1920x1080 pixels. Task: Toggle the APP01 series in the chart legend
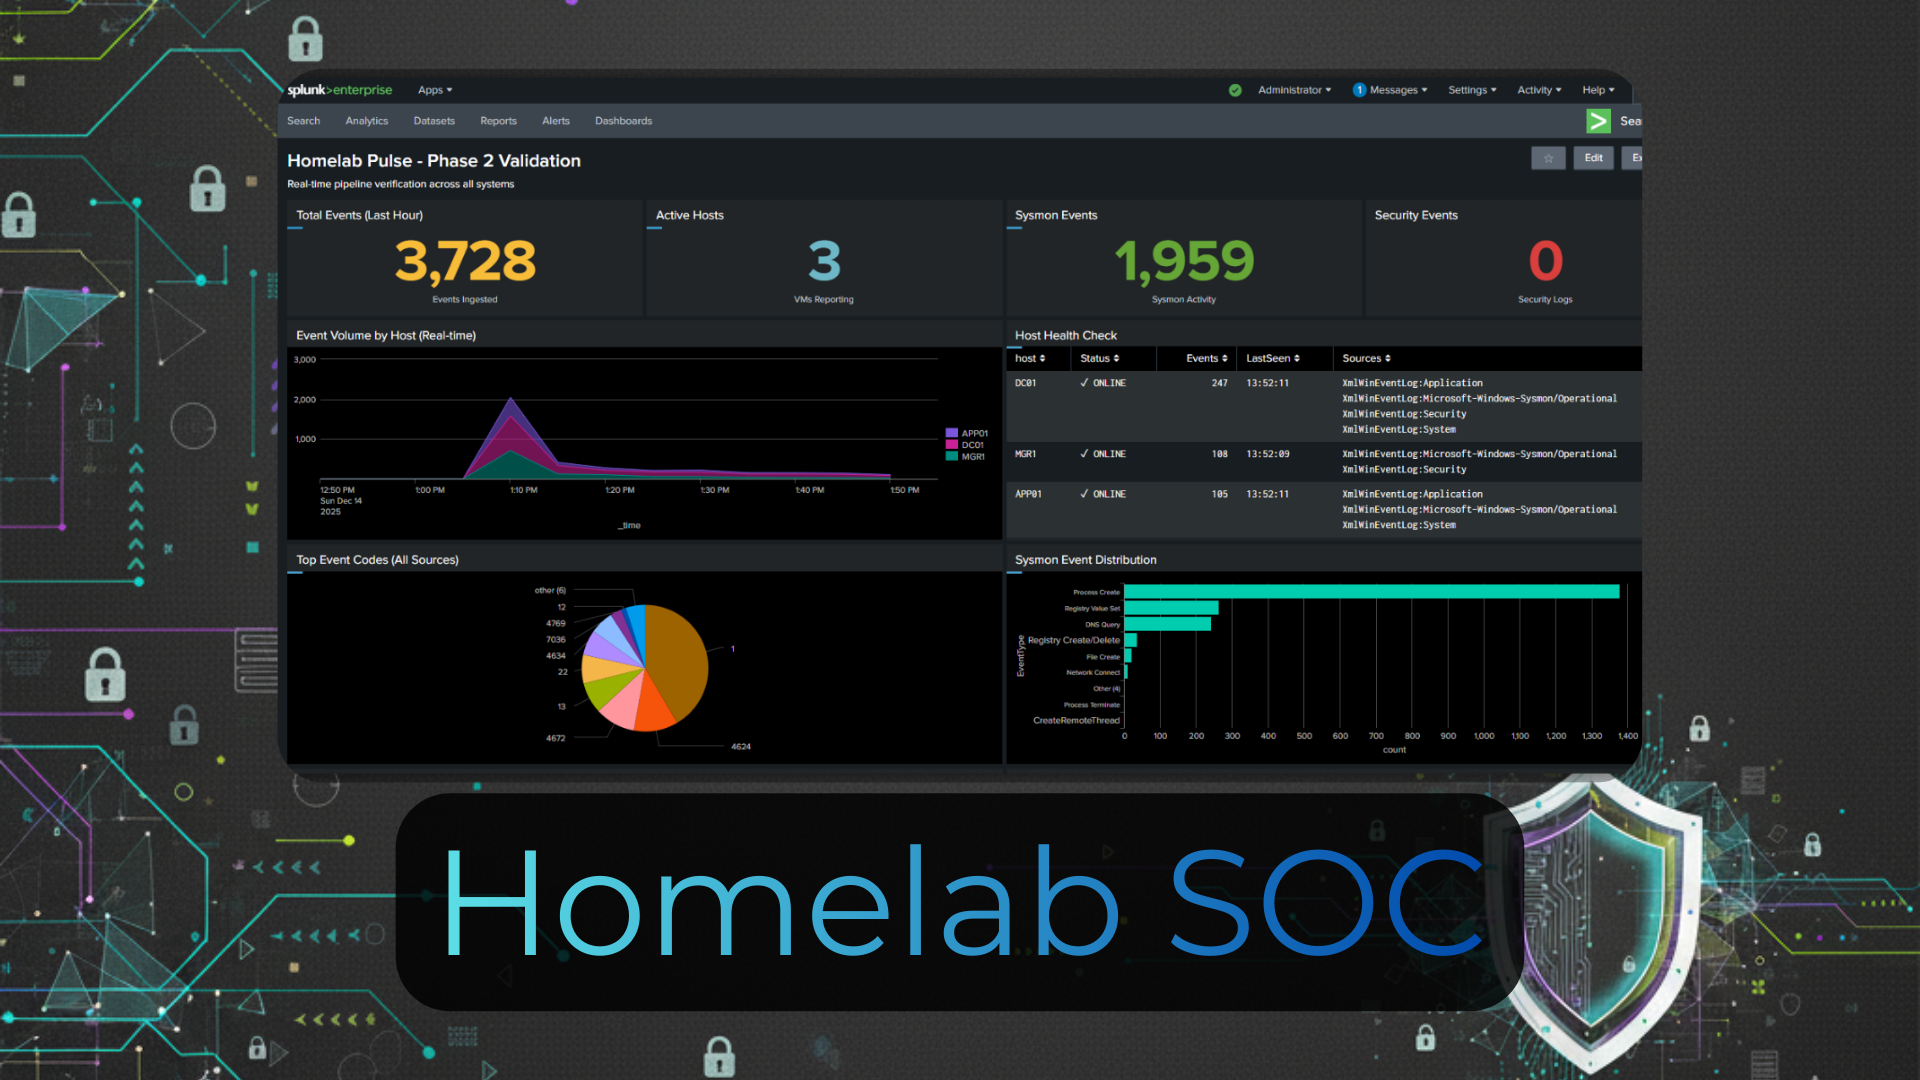pyautogui.click(x=968, y=433)
